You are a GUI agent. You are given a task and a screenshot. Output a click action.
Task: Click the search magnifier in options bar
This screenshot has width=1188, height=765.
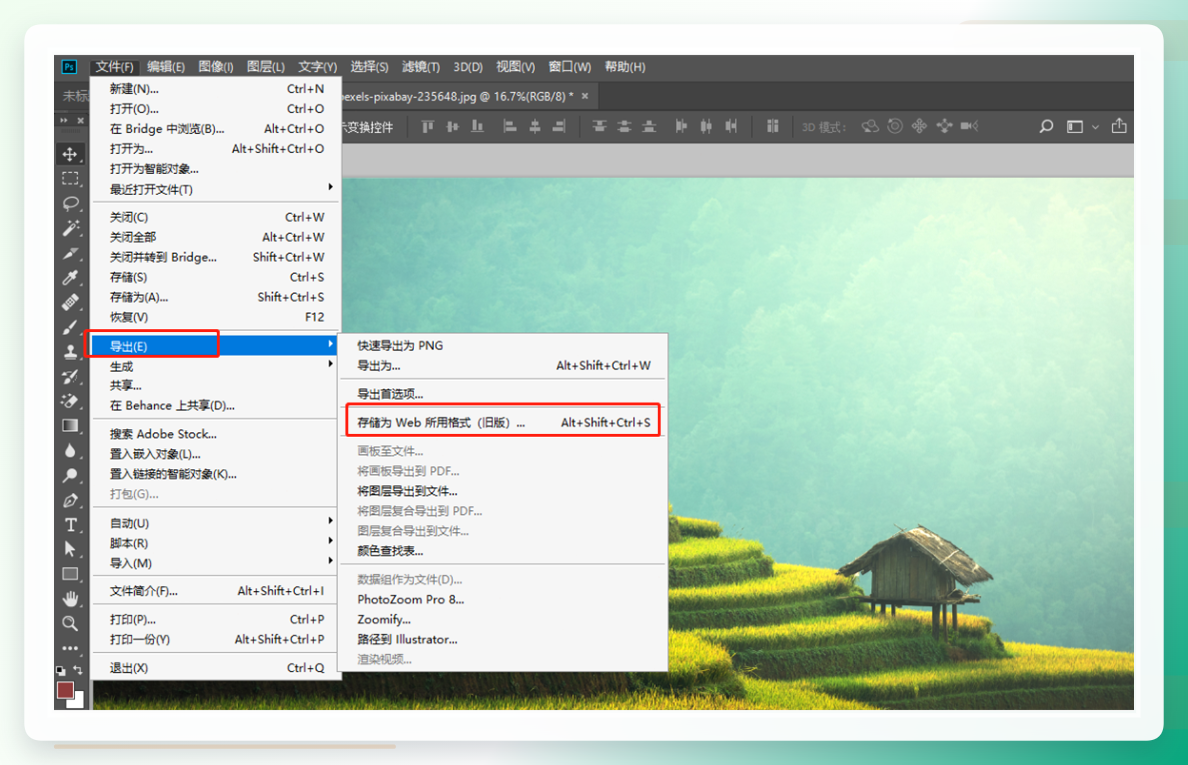click(x=1046, y=126)
